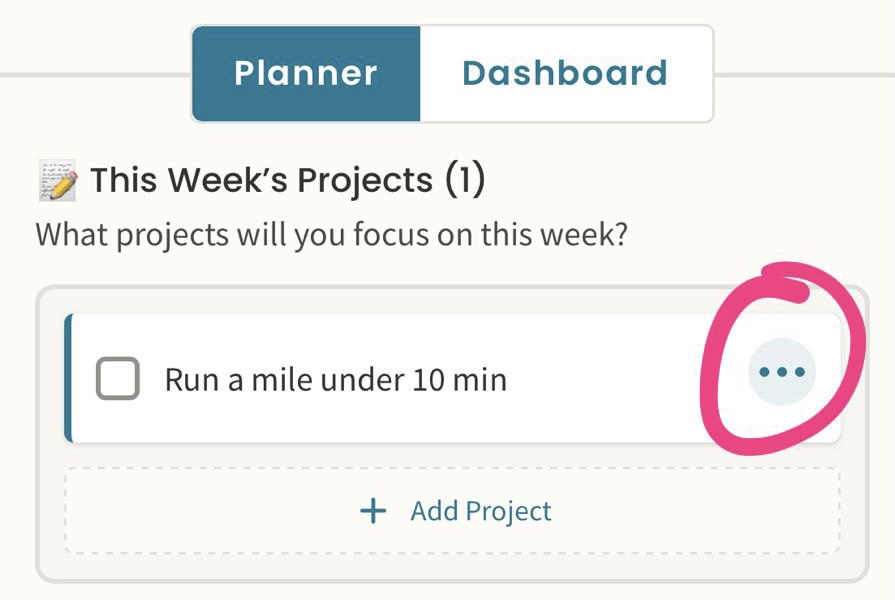Click the plus icon in Add Project
This screenshot has height=600, width=895.
tap(372, 511)
